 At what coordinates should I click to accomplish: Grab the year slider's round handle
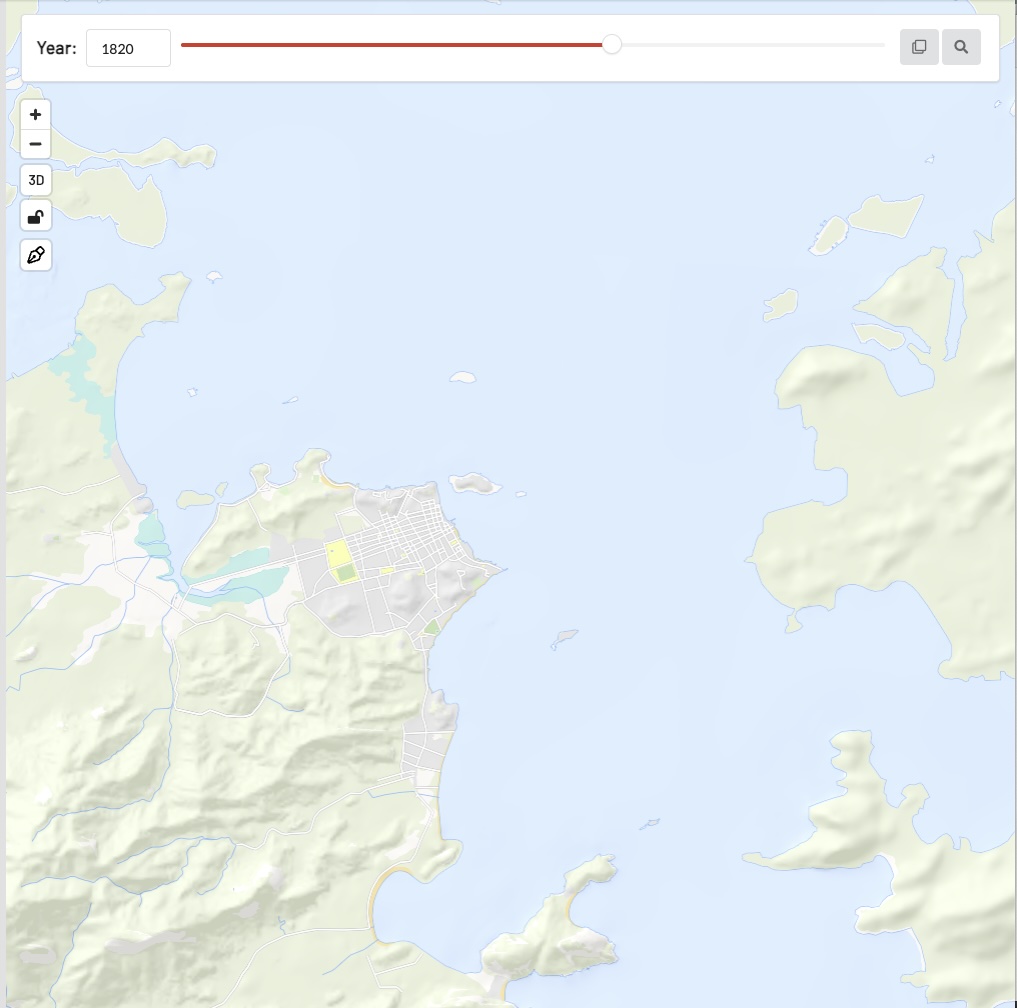[612, 45]
